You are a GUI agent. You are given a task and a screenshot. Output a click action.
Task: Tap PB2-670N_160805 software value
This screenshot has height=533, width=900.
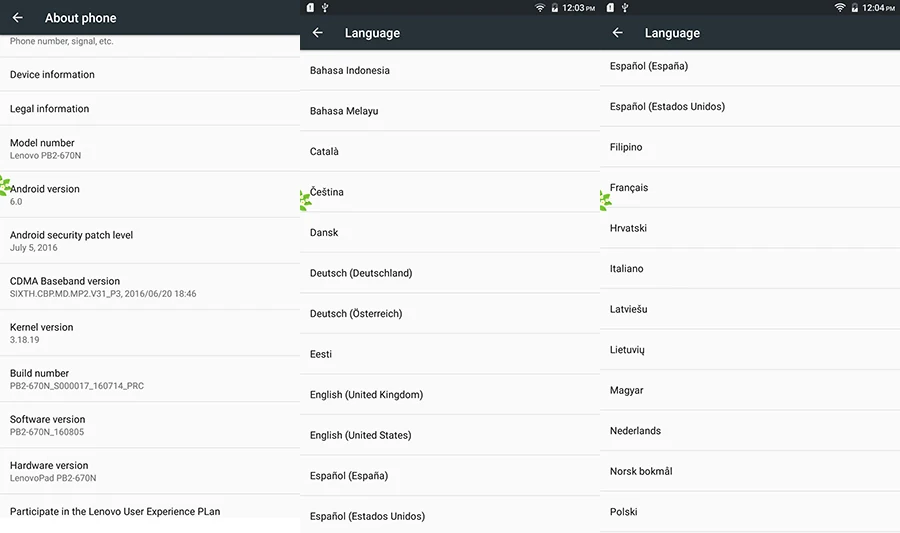[x=47, y=432]
